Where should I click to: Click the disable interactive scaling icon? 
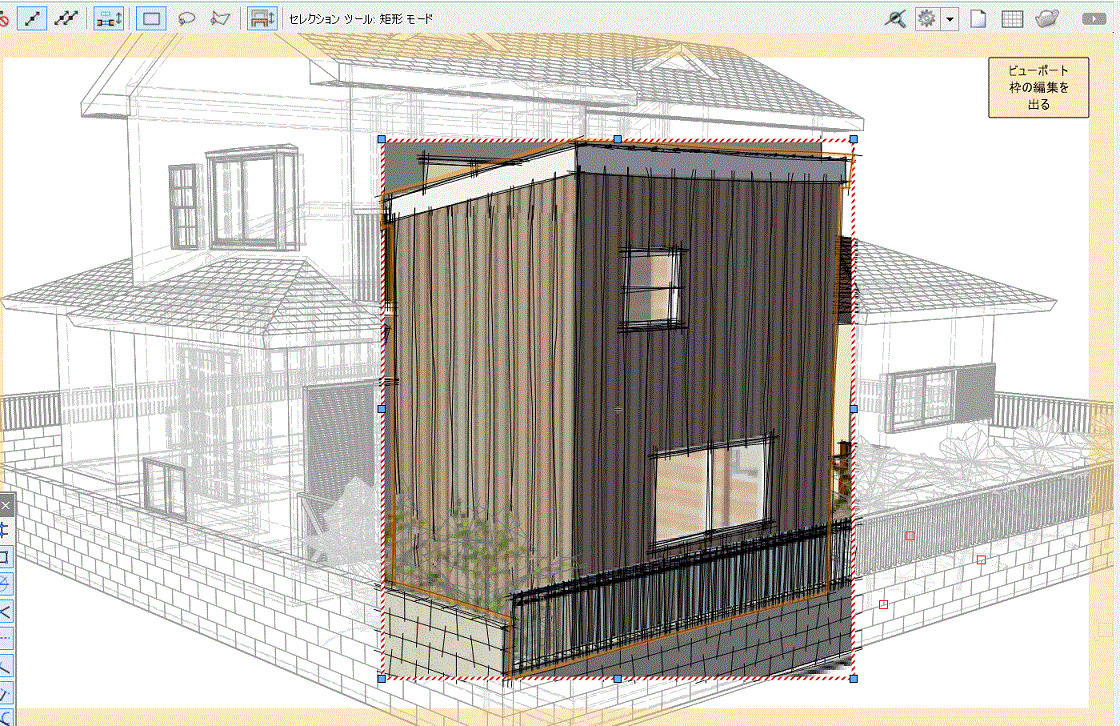(4, 19)
